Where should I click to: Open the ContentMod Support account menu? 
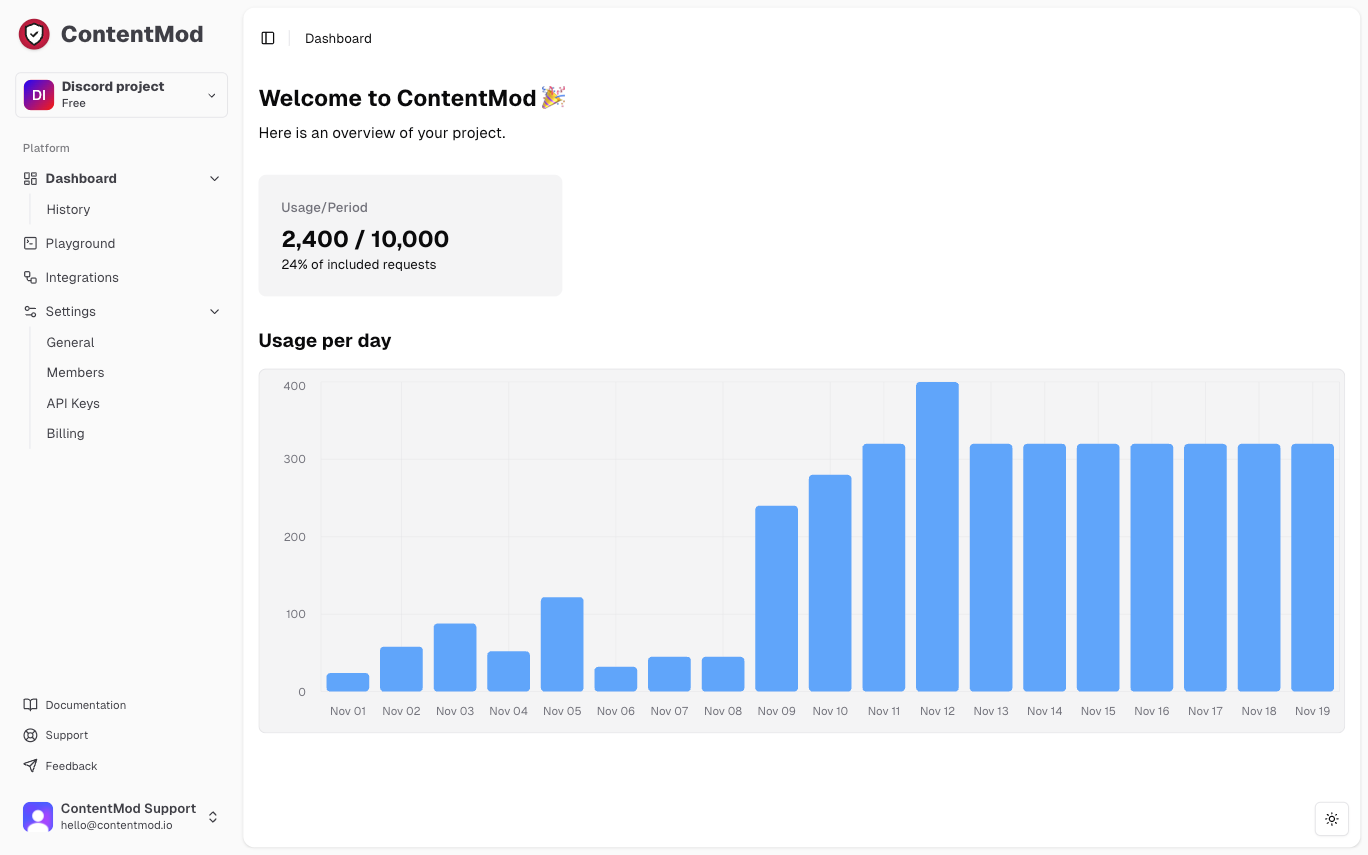coord(121,817)
